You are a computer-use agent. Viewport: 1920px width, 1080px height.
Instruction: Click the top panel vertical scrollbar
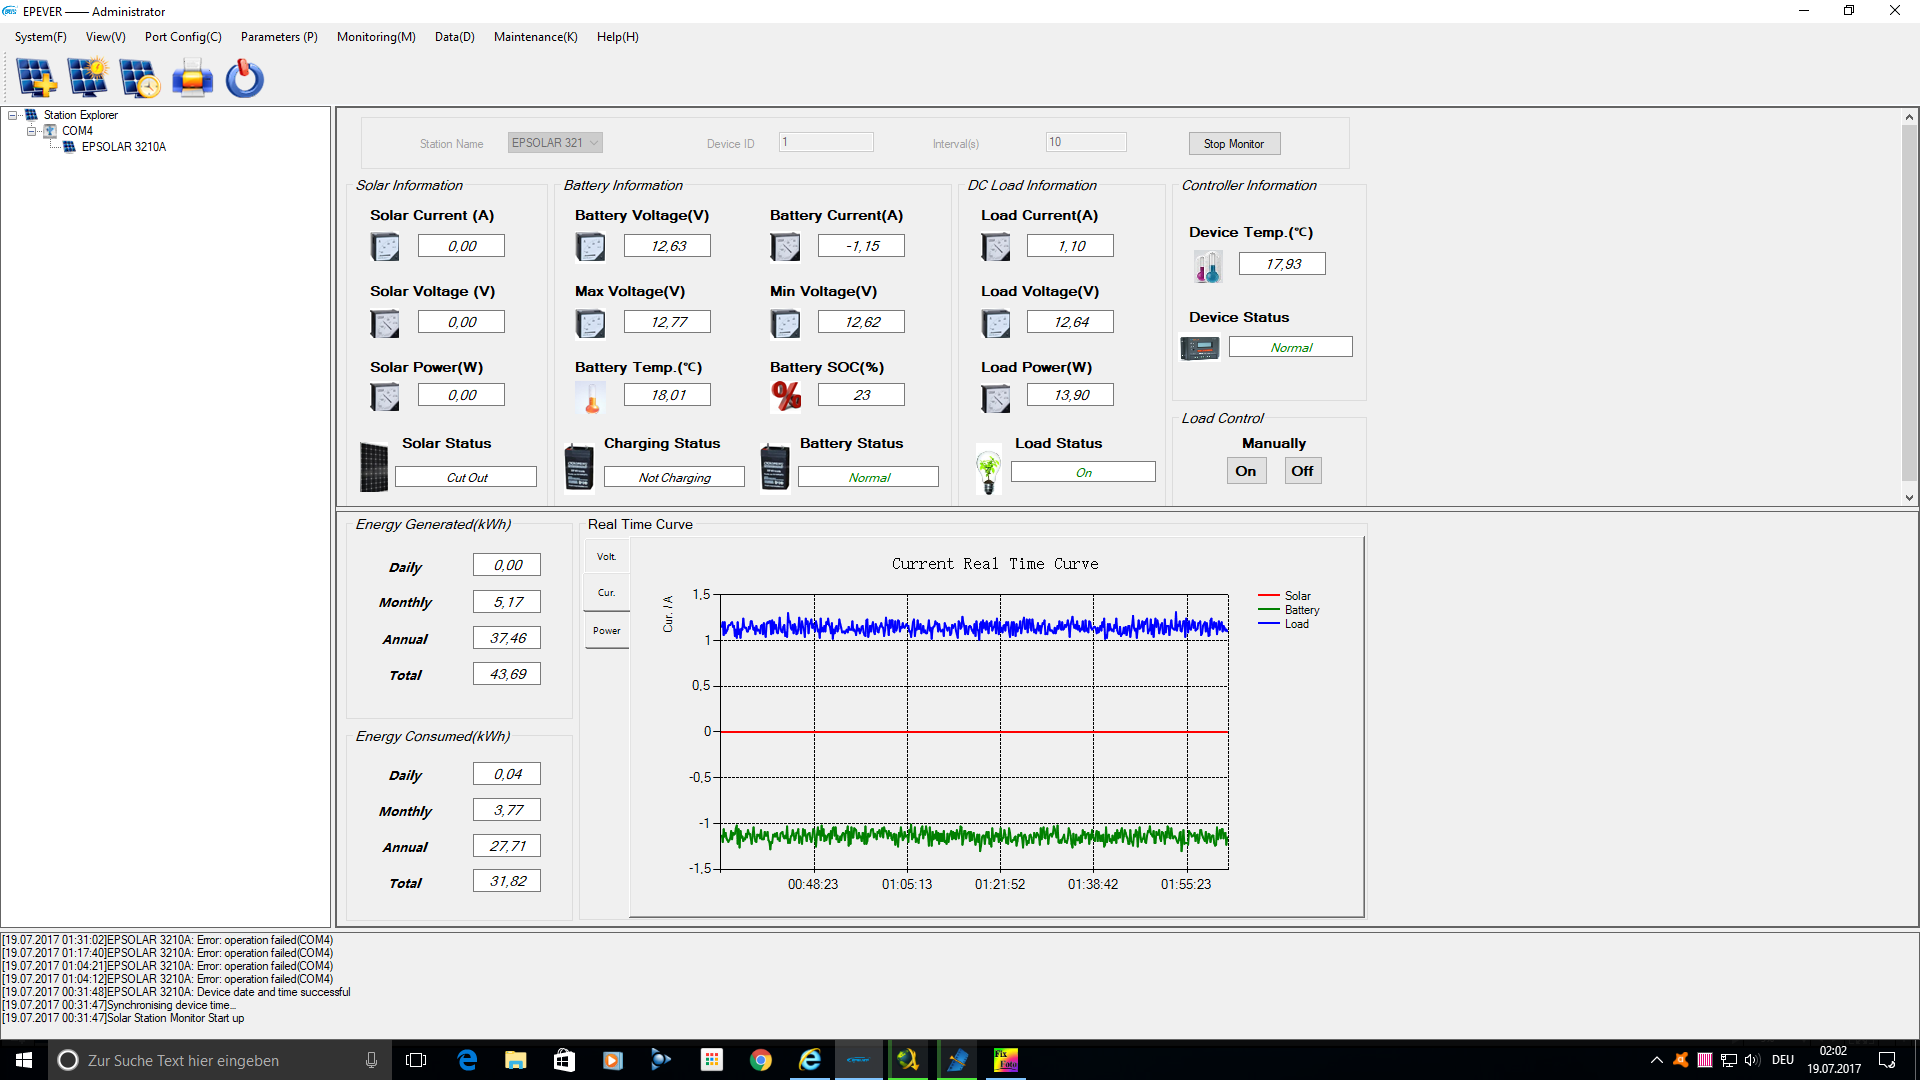(1909, 300)
